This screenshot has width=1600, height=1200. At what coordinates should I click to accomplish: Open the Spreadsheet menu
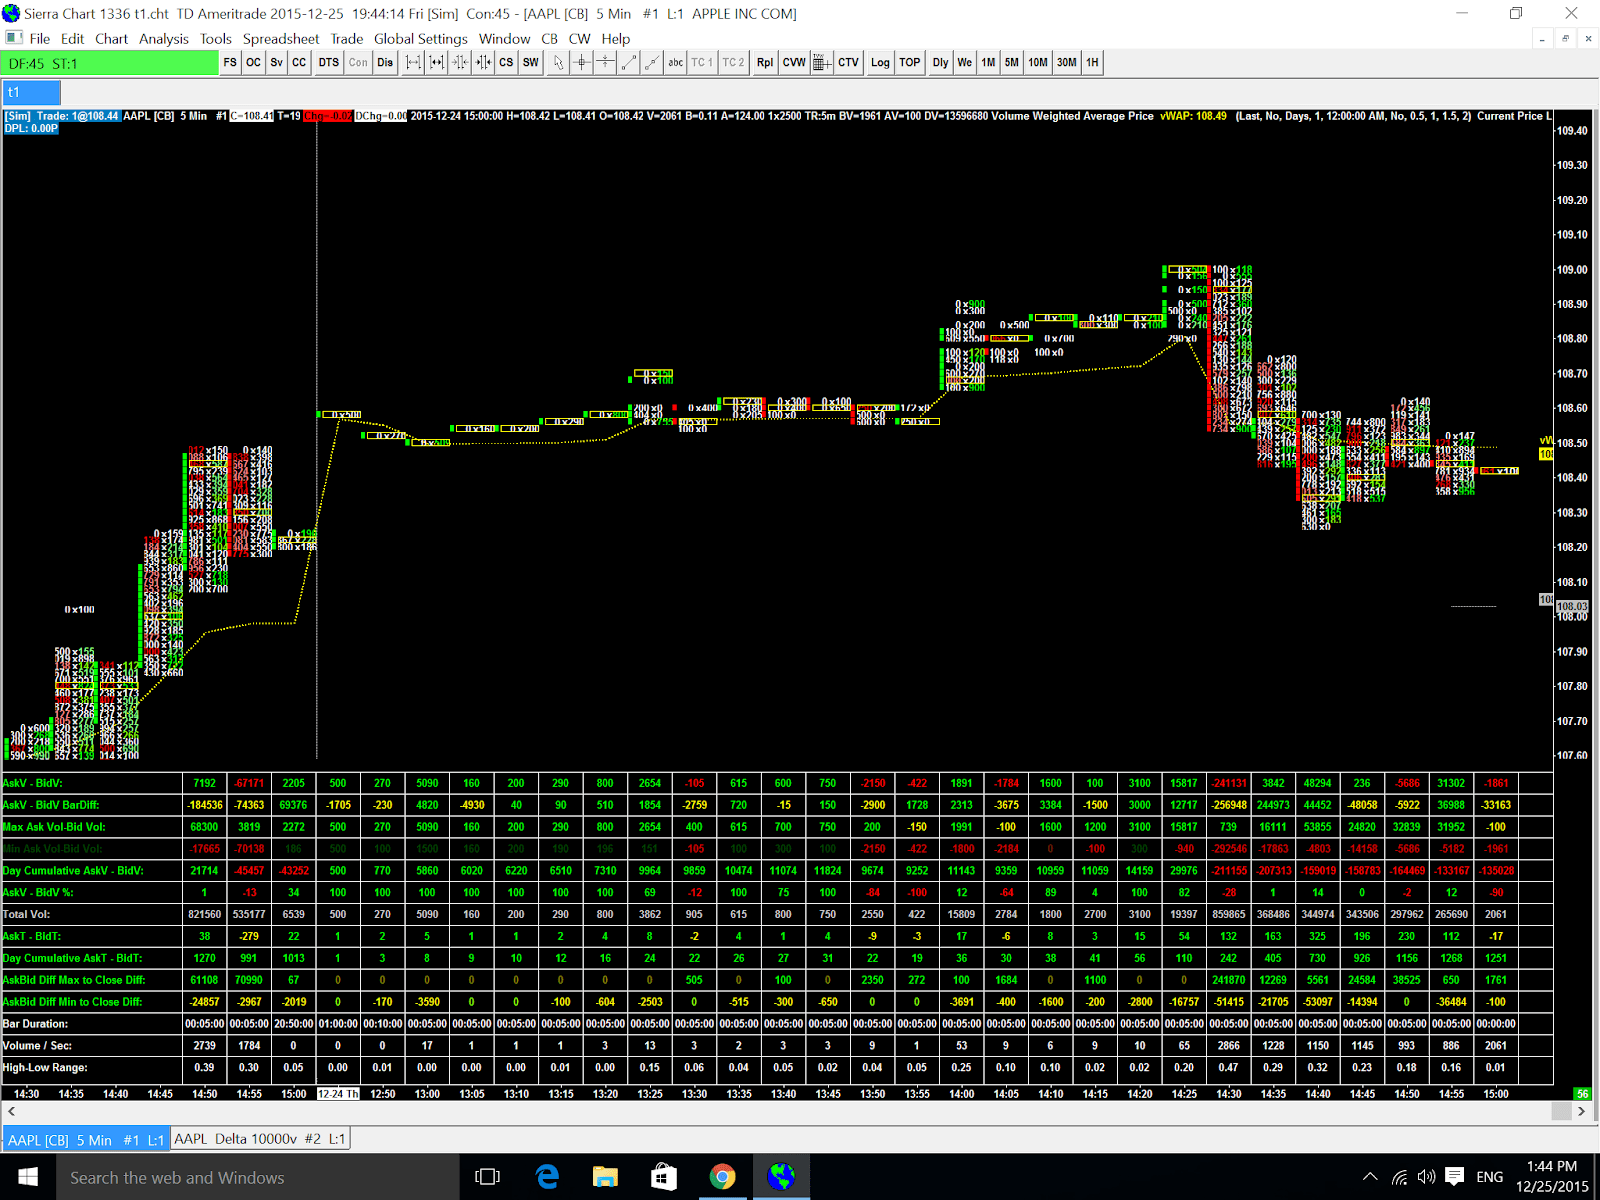point(281,39)
